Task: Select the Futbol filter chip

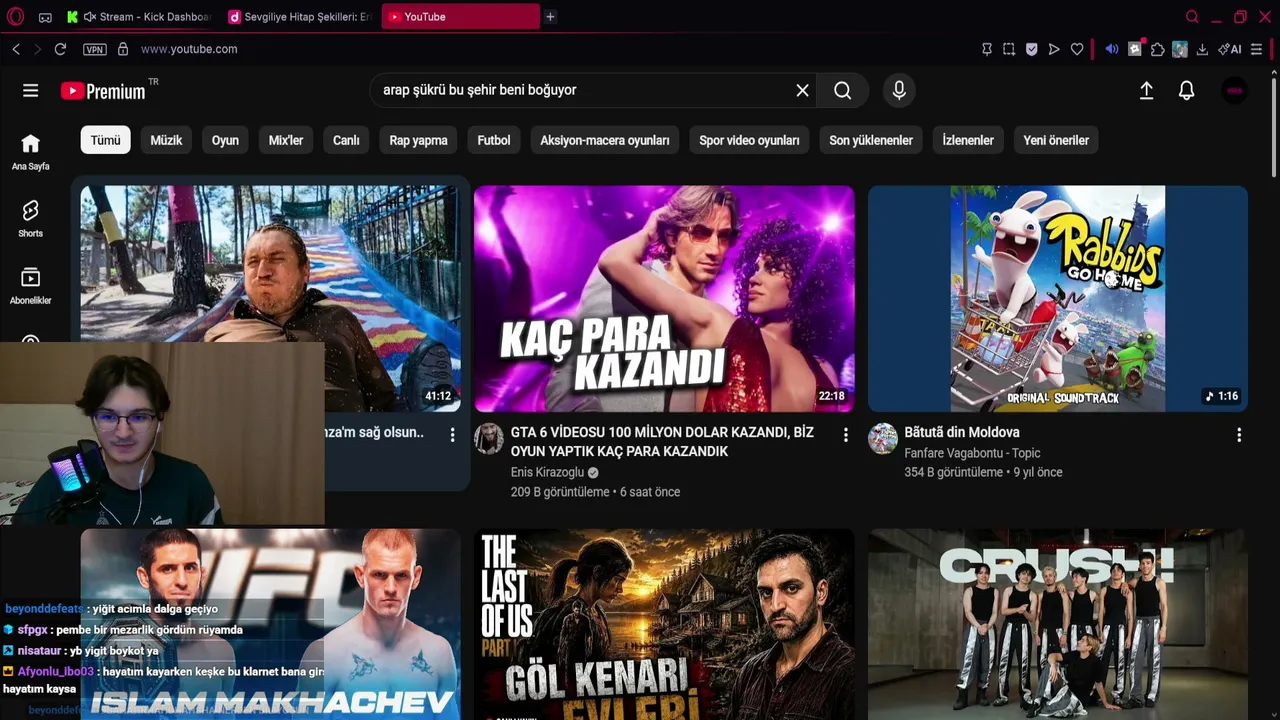Action: [494, 140]
